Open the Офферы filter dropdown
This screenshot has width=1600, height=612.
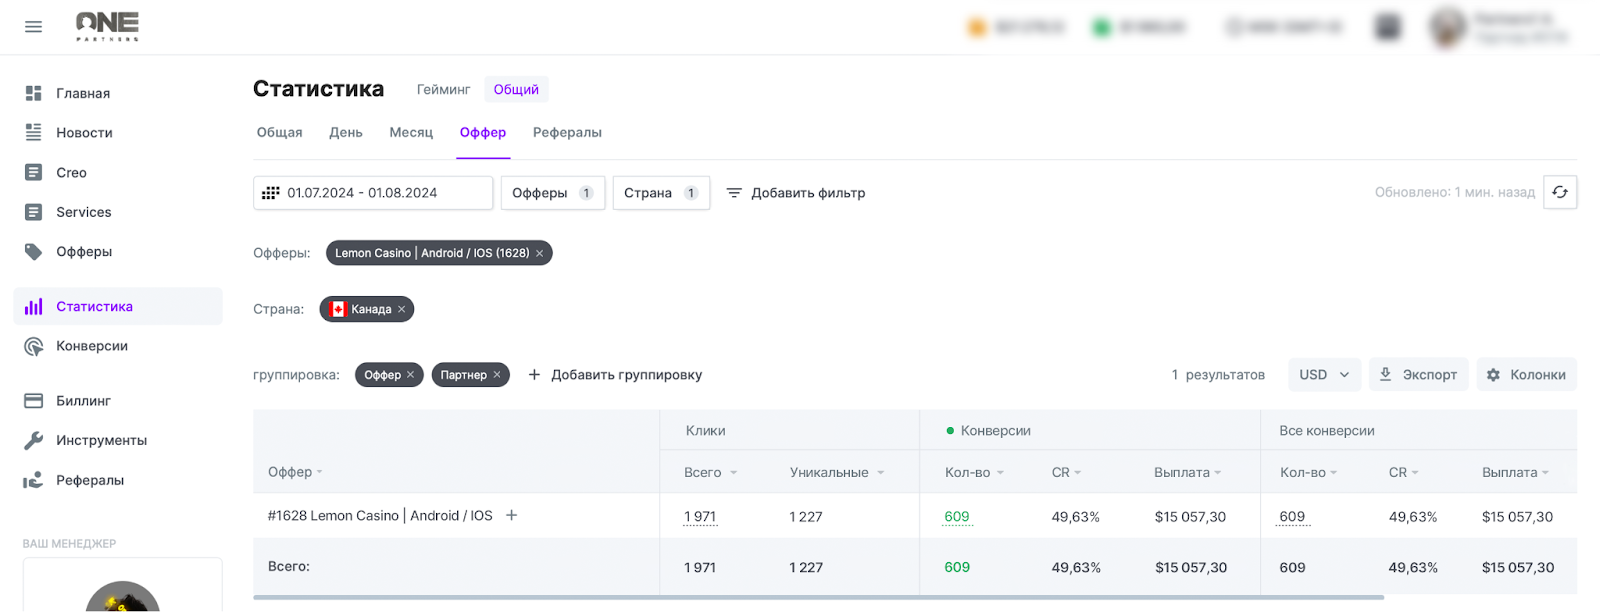tap(553, 193)
